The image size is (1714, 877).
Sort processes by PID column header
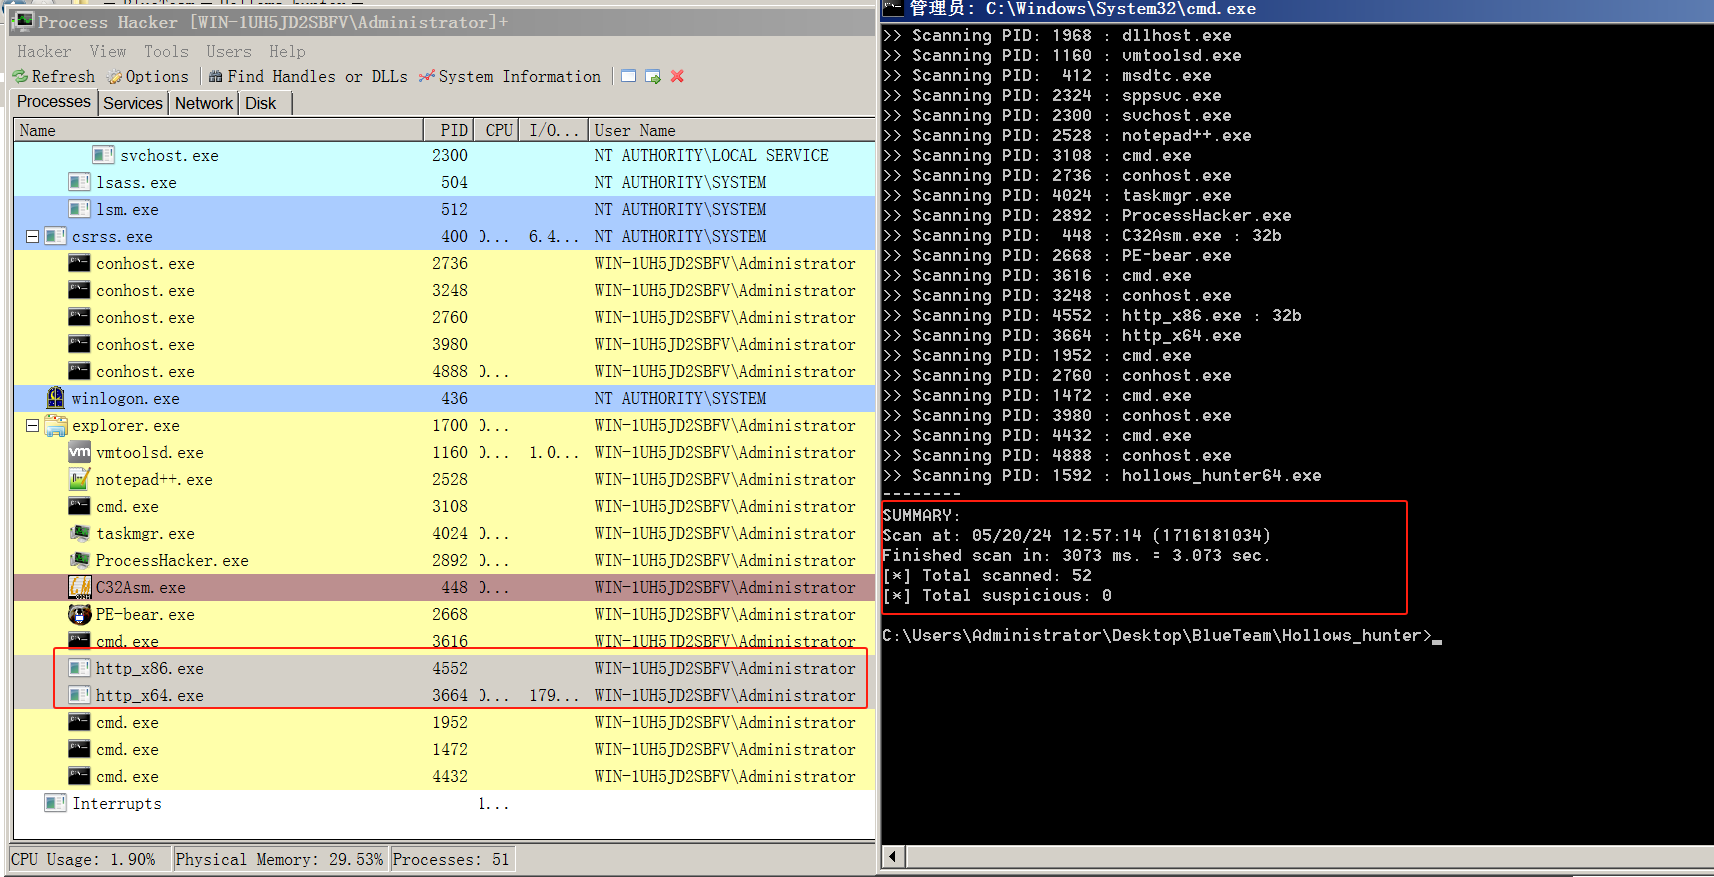tap(454, 130)
